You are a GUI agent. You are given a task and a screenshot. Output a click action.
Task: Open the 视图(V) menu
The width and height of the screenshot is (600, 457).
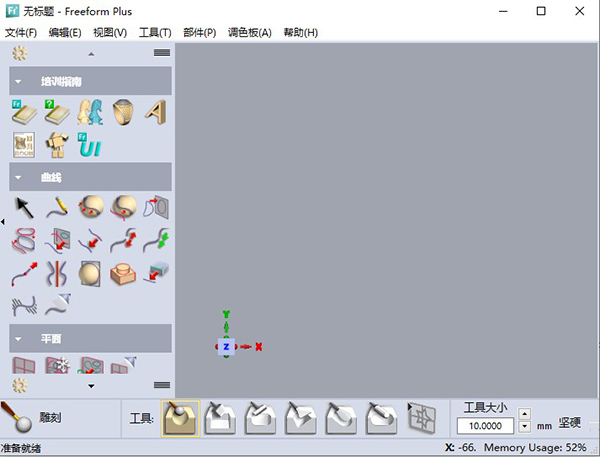(110, 33)
